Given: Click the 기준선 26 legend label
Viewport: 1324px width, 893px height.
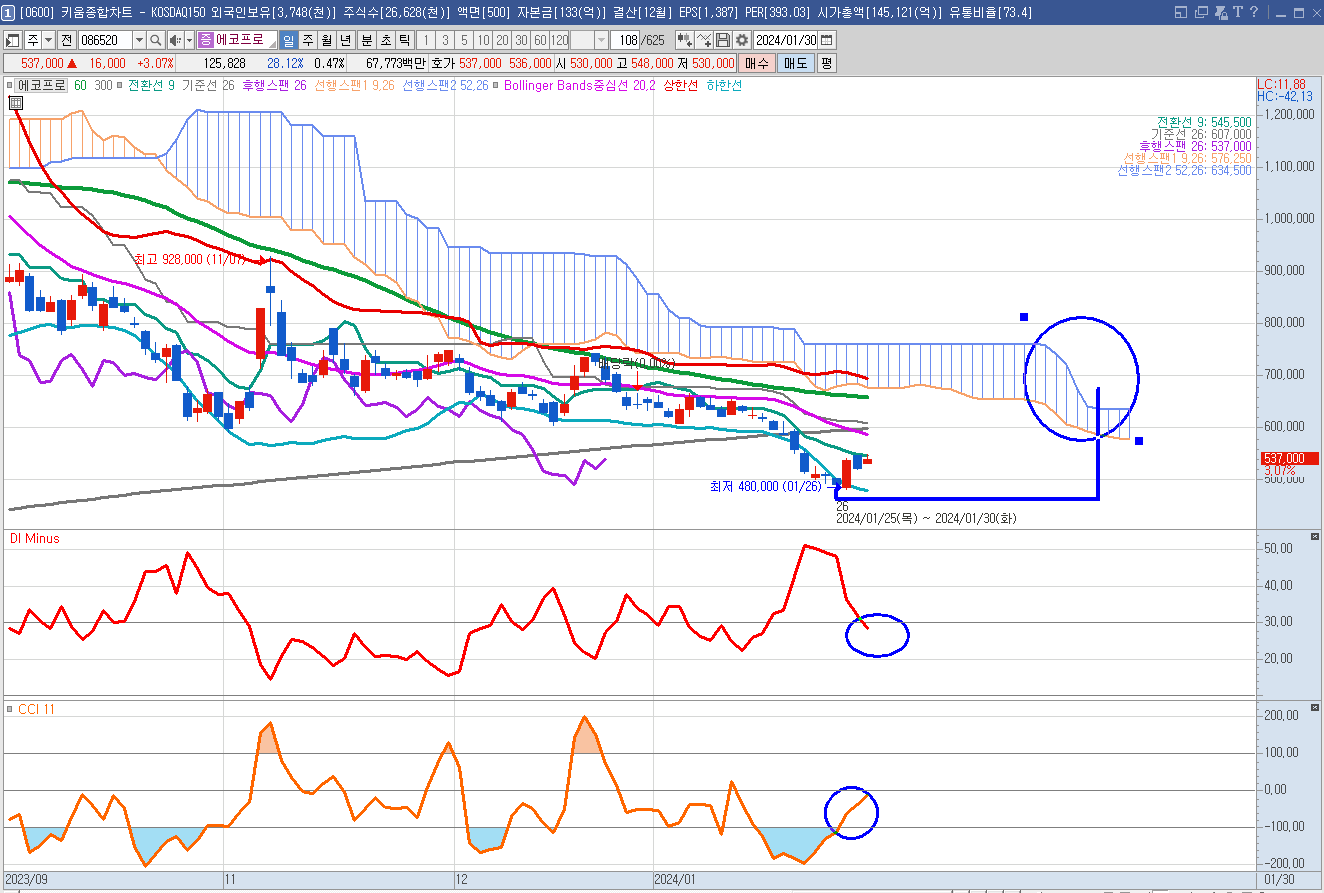Looking at the screenshot, I should (207, 86).
